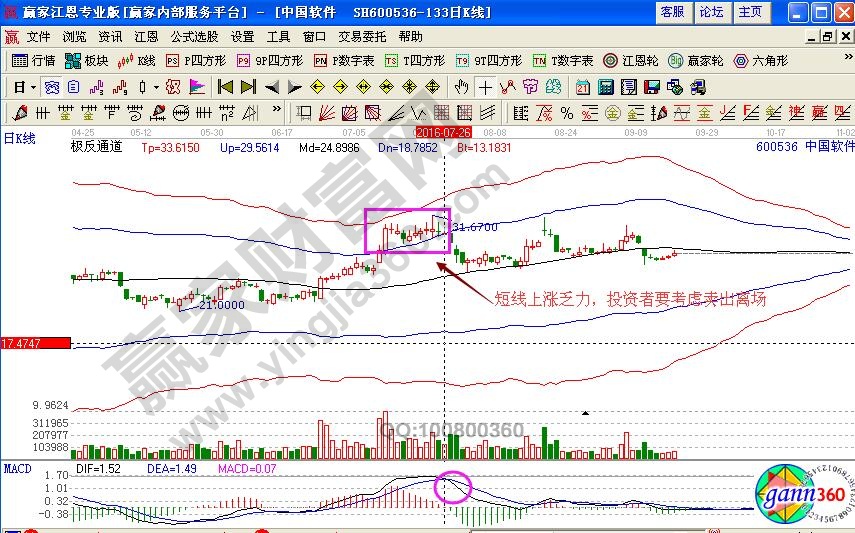
Task: Click the 论坛 forum button
Action: pos(711,12)
